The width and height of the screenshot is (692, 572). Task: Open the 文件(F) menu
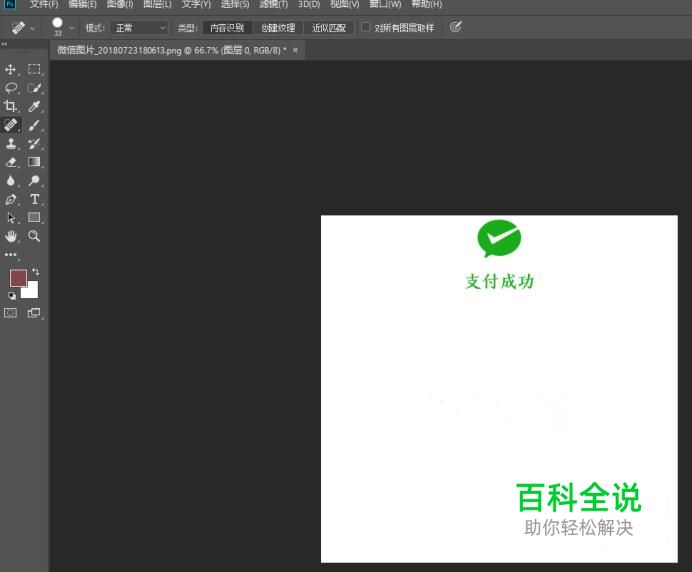(x=44, y=4)
